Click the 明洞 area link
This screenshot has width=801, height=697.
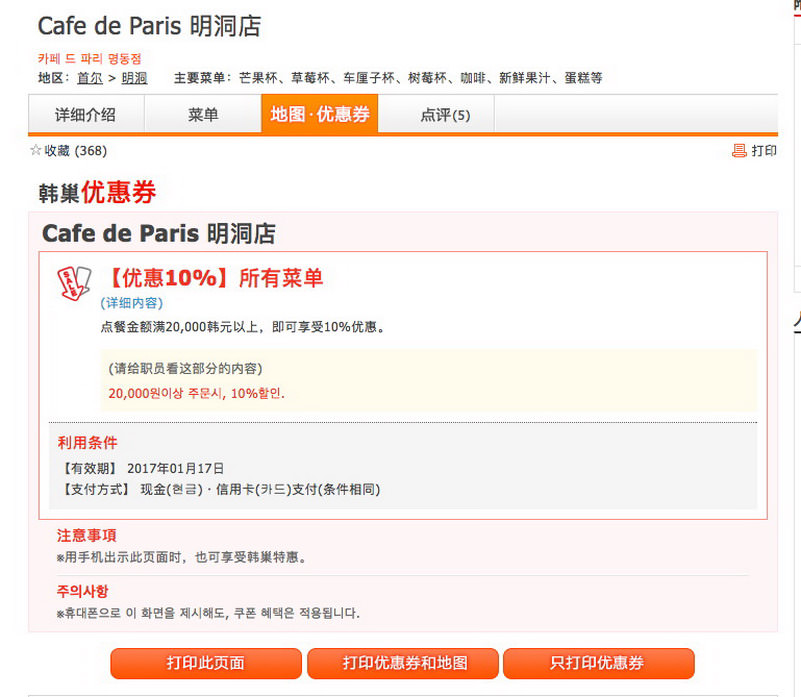[134, 78]
